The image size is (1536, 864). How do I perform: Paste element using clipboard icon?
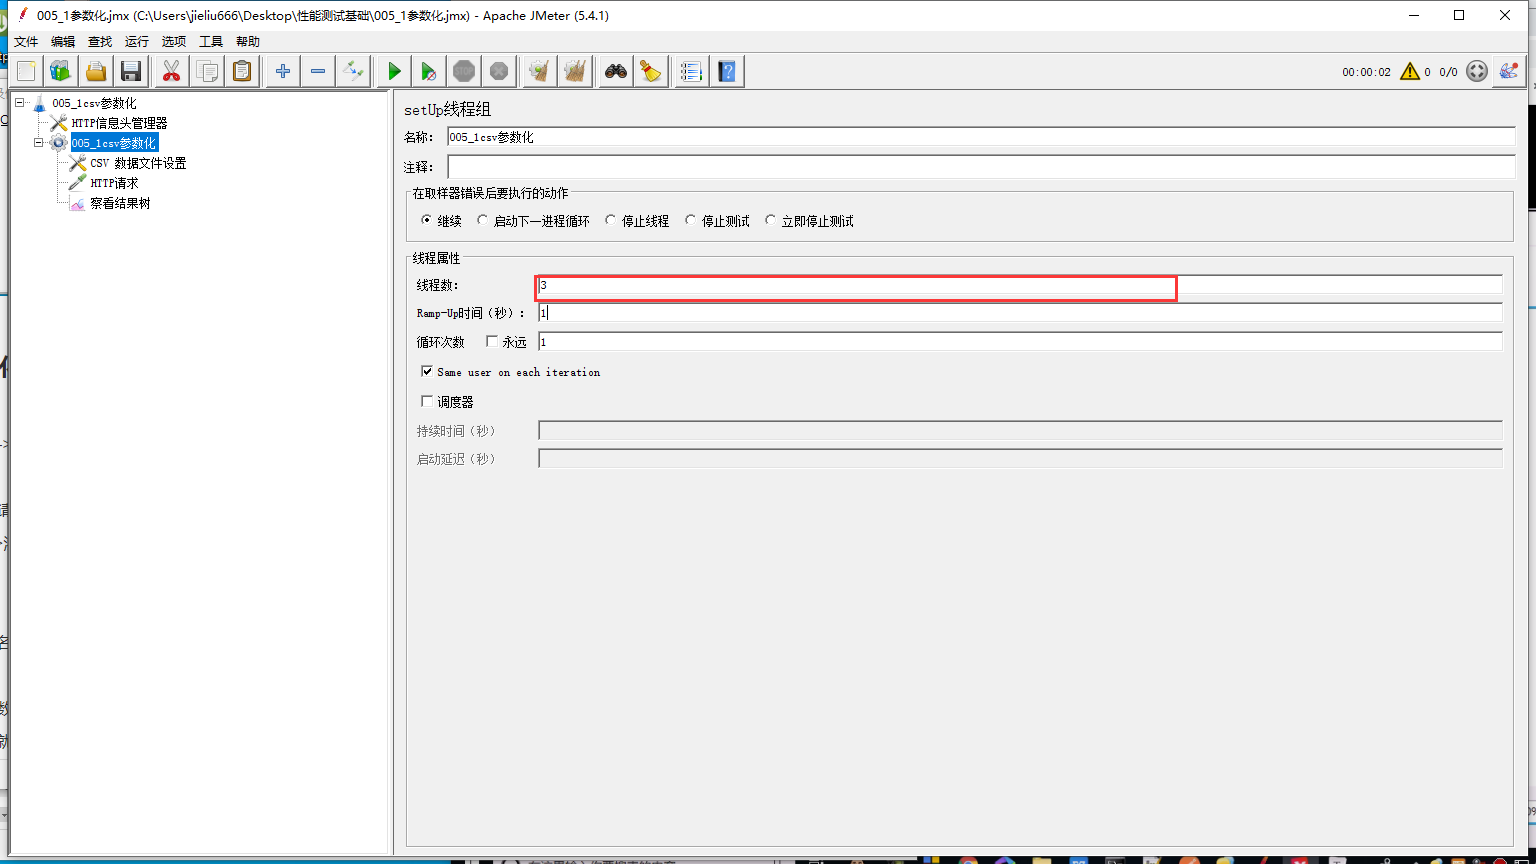(x=241, y=71)
